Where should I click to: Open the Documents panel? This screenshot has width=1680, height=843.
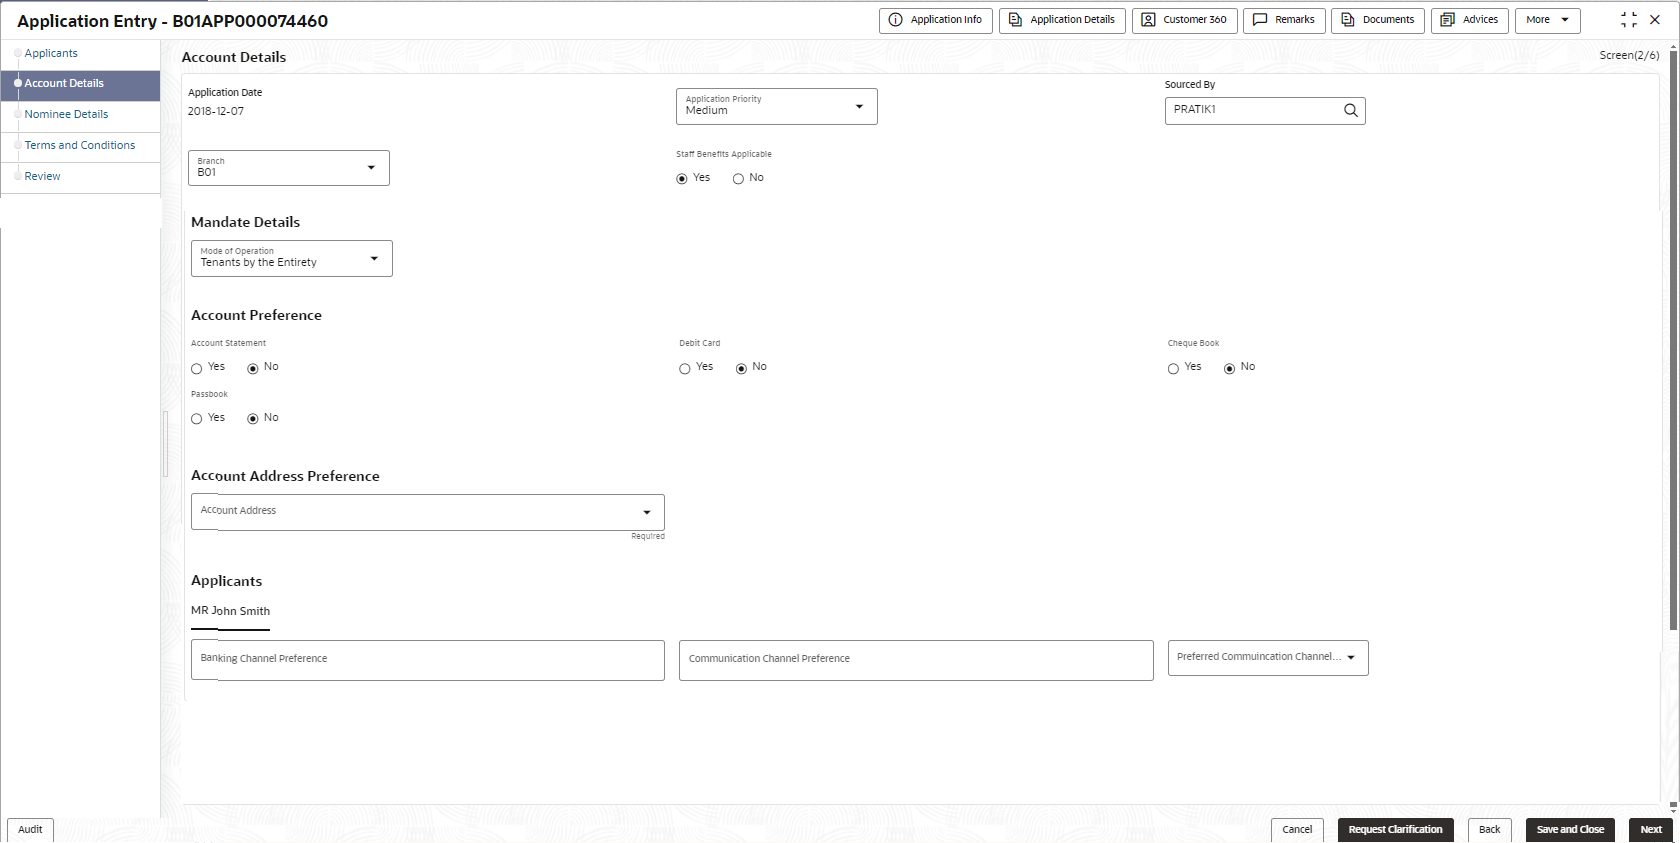pos(1378,20)
